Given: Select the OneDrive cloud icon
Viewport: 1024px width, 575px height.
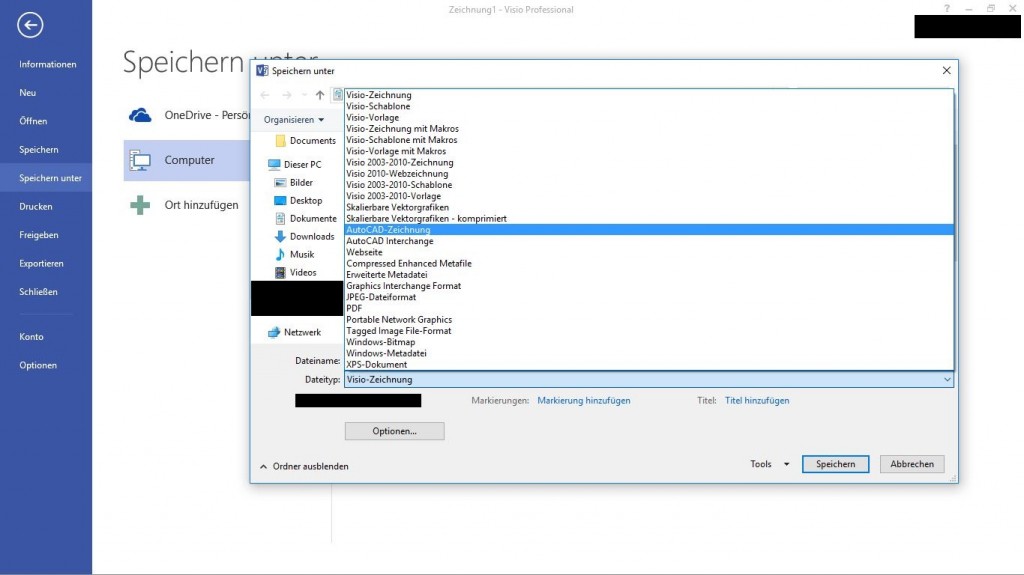Looking at the screenshot, I should coord(140,115).
